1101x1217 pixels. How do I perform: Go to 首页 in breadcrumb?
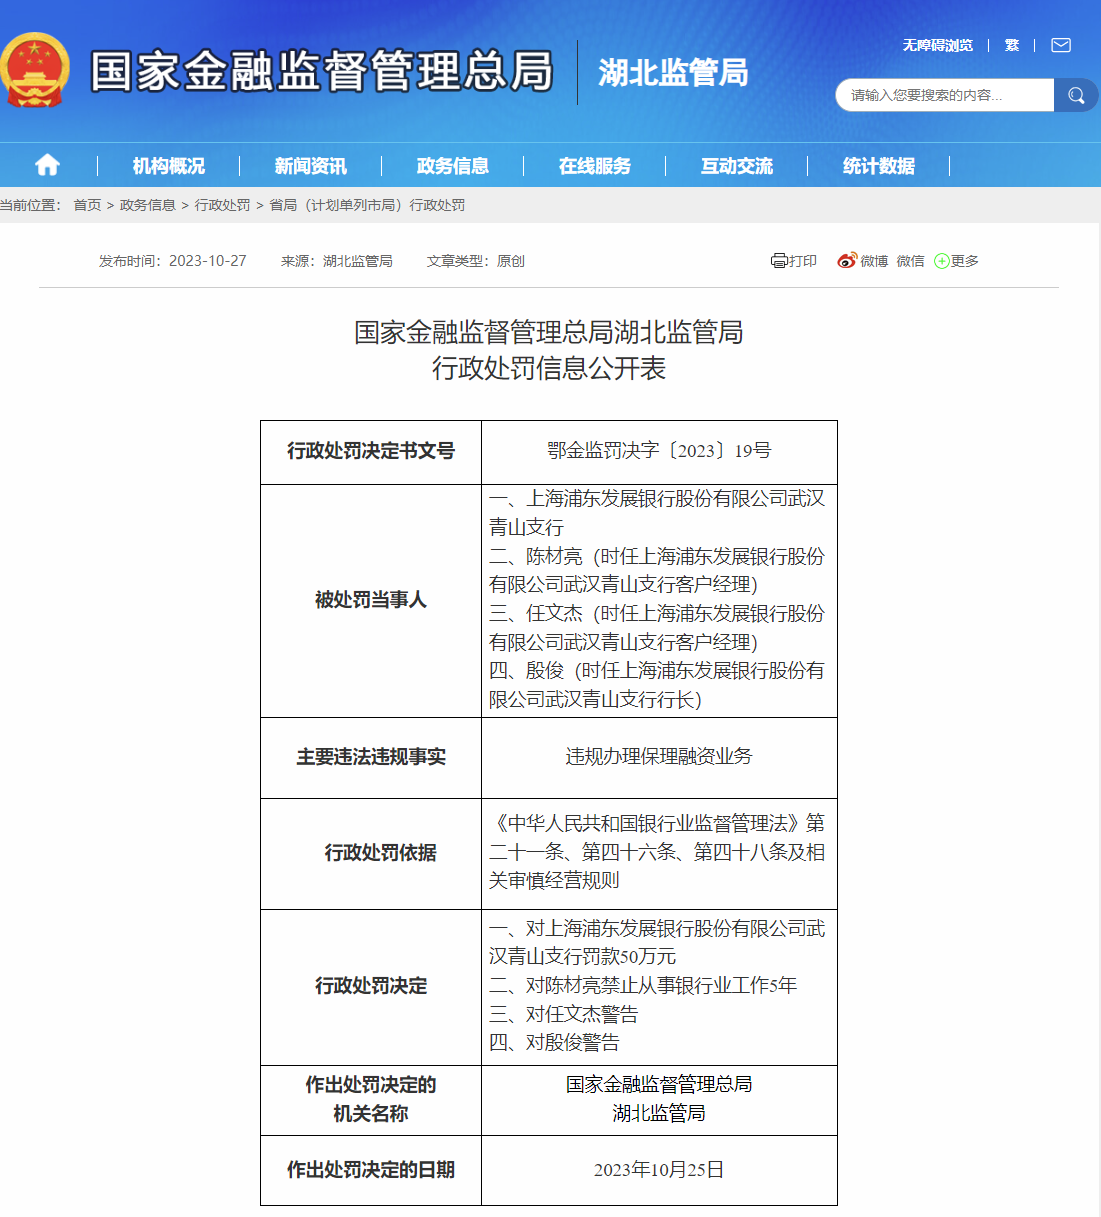pyautogui.click(x=87, y=205)
